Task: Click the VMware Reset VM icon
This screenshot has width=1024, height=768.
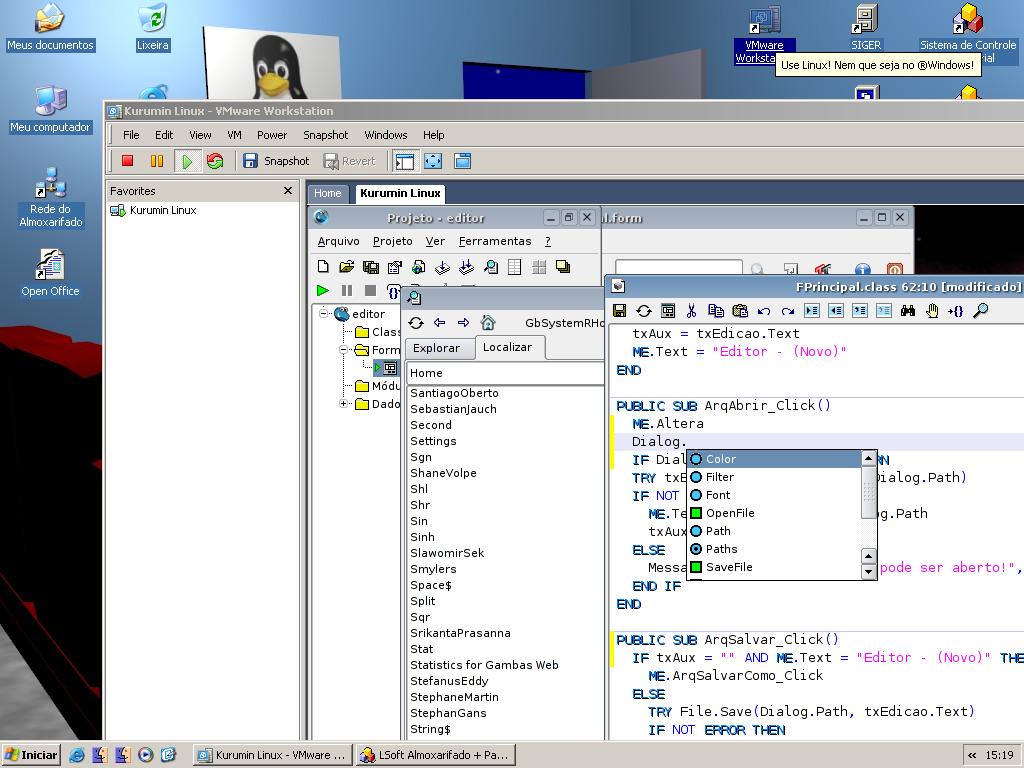Action: click(215, 161)
